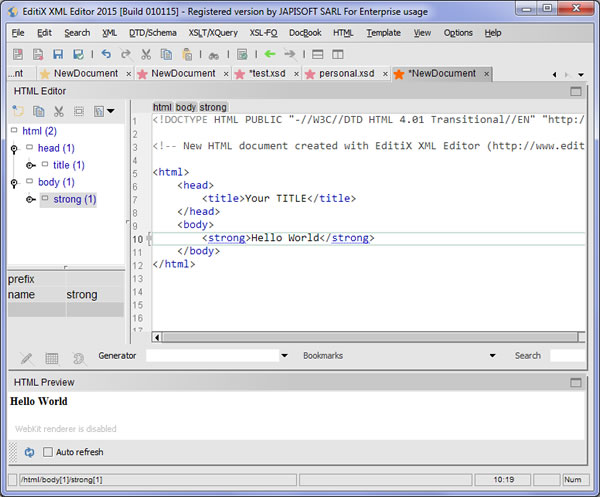Open the Generator combo box dropdown
Image resolution: width=600 pixels, height=497 pixels.
coord(284,355)
